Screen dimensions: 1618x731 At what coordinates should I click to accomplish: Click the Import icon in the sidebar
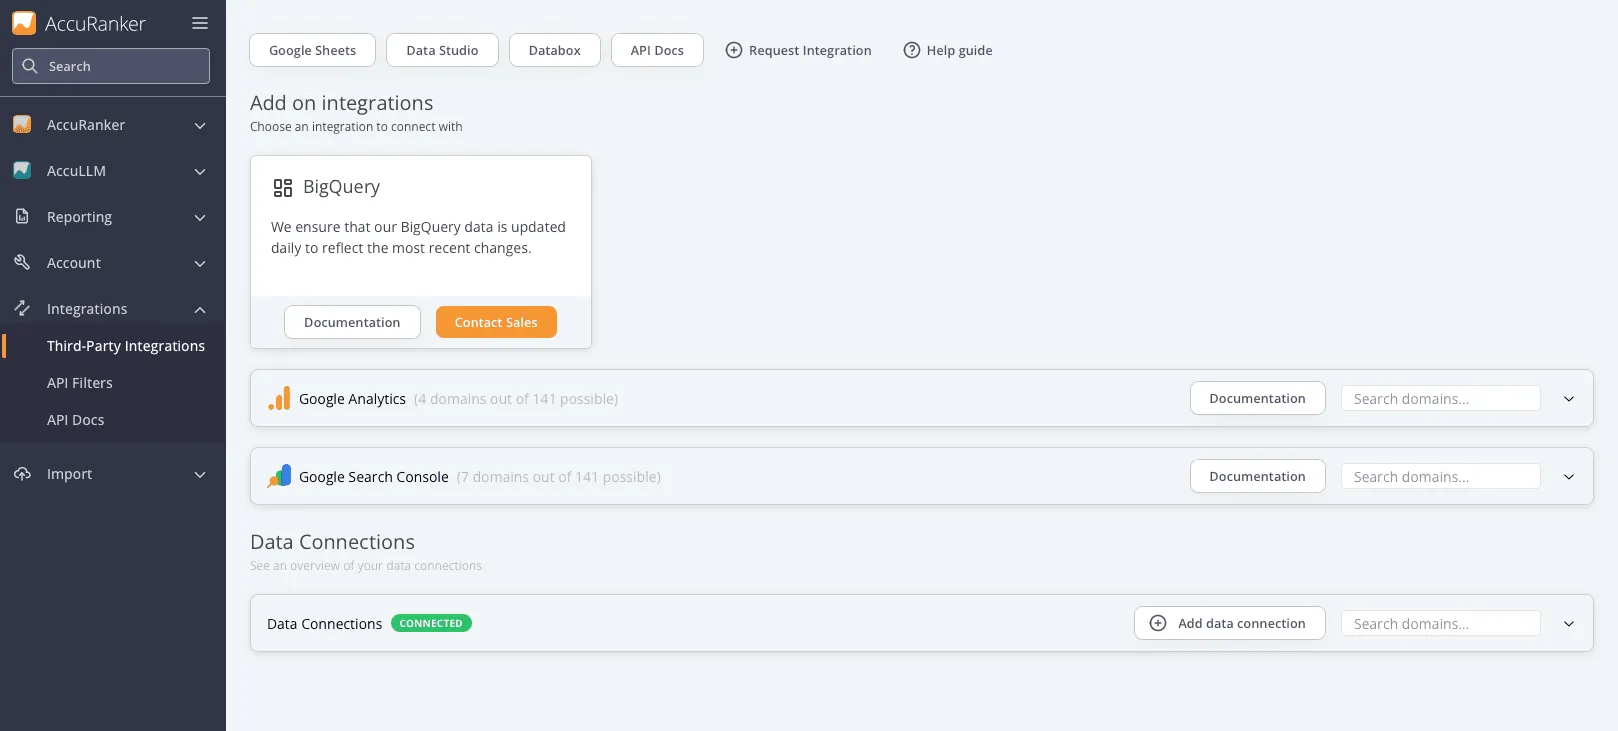[22, 474]
